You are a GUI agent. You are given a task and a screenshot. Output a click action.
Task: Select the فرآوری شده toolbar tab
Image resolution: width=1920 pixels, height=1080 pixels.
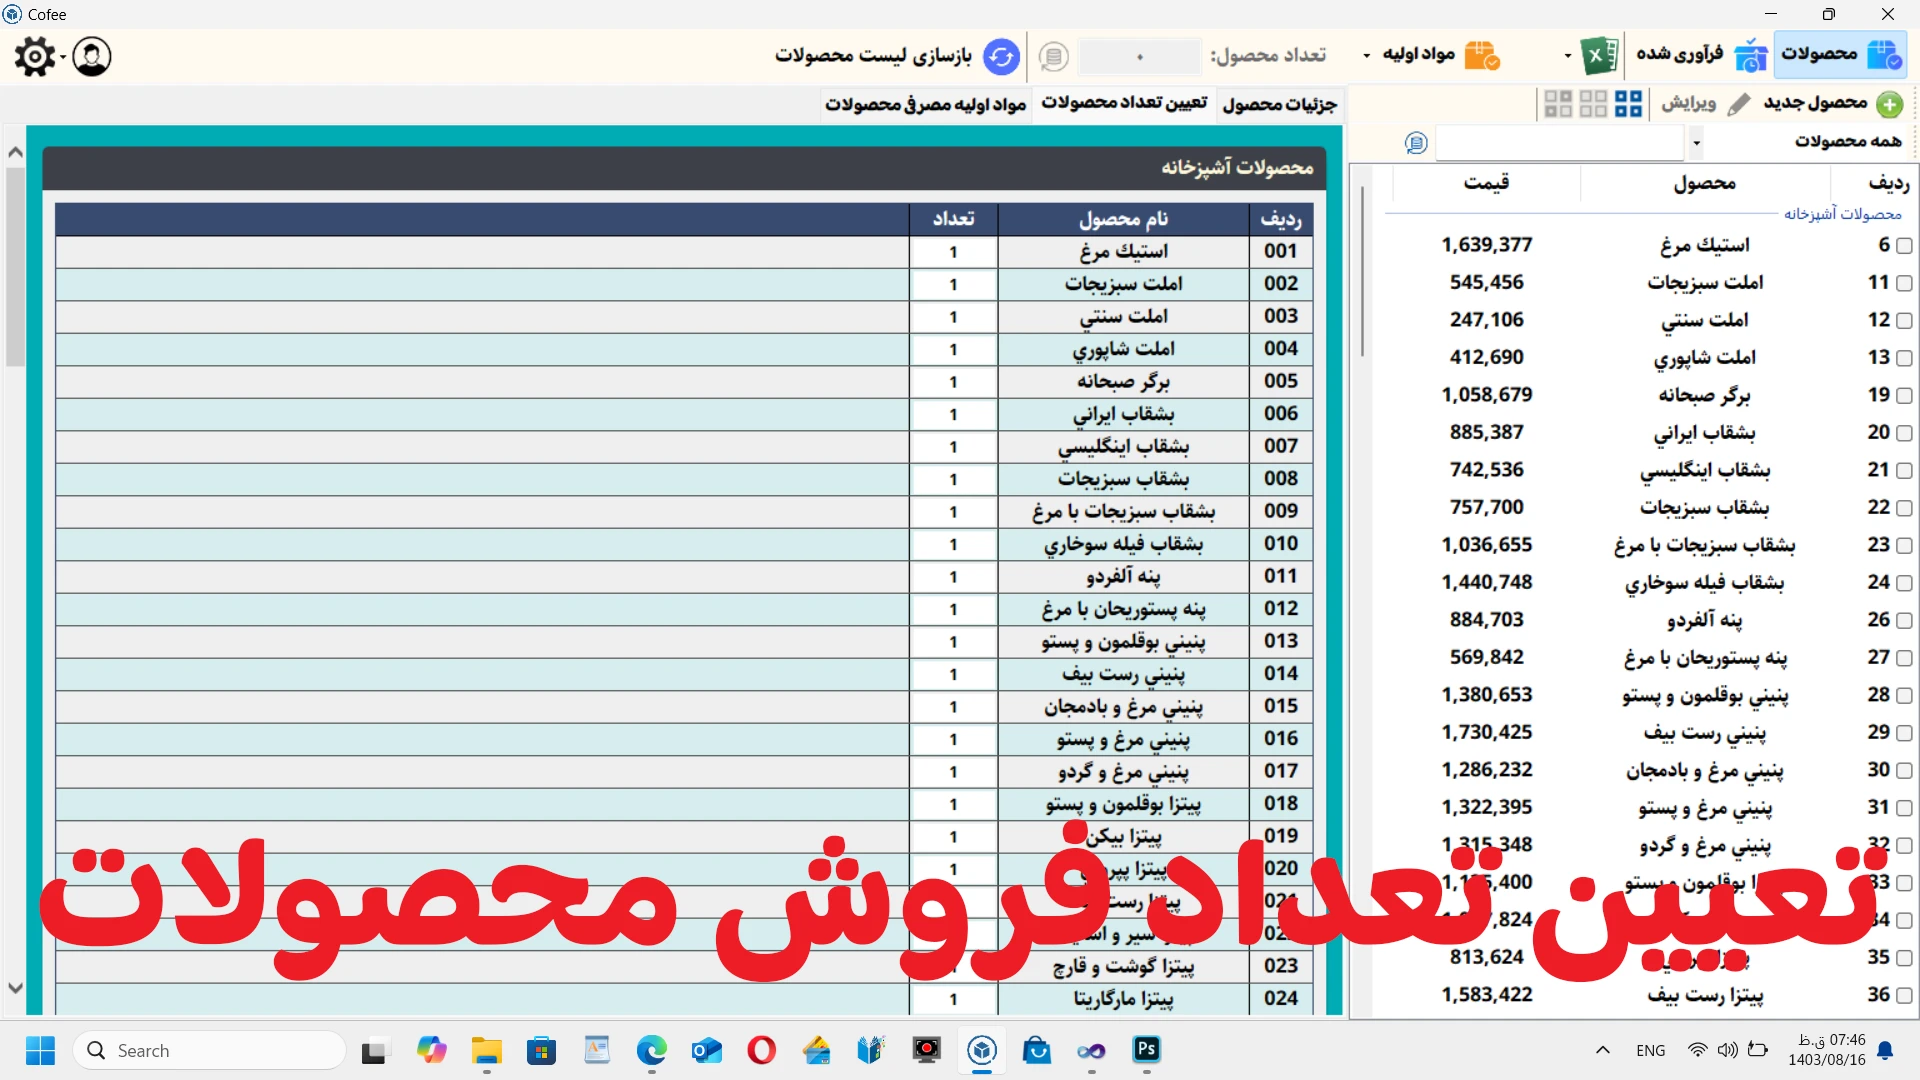(1700, 54)
